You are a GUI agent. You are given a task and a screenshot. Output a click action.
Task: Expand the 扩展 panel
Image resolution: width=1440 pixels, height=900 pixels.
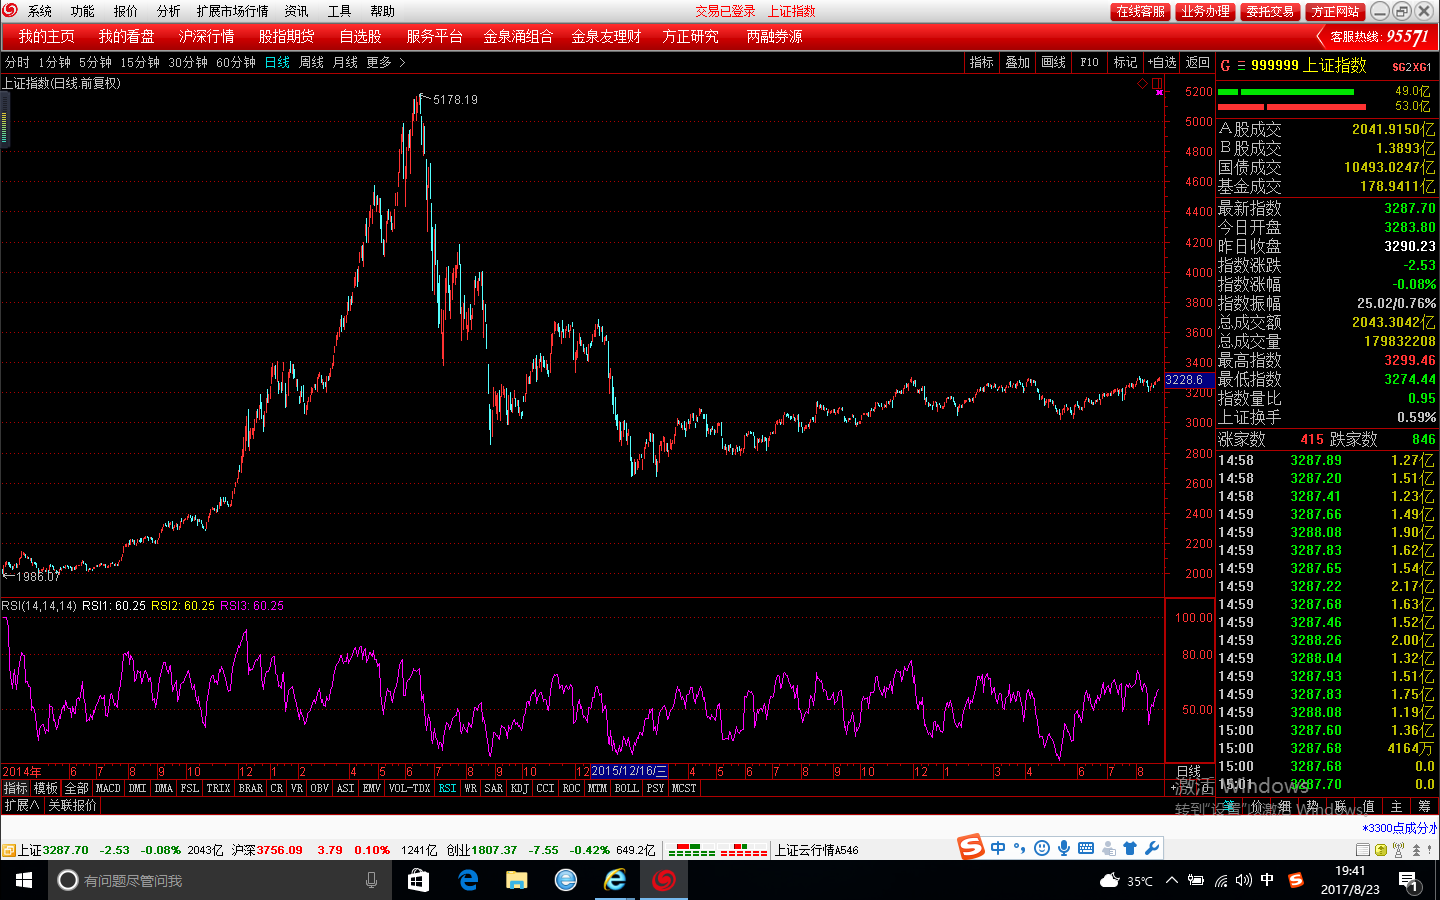21,805
